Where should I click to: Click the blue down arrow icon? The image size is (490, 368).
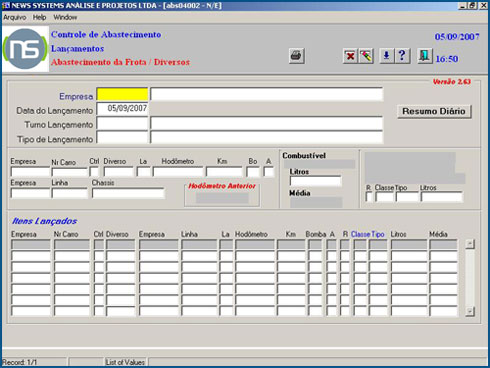coord(386,55)
